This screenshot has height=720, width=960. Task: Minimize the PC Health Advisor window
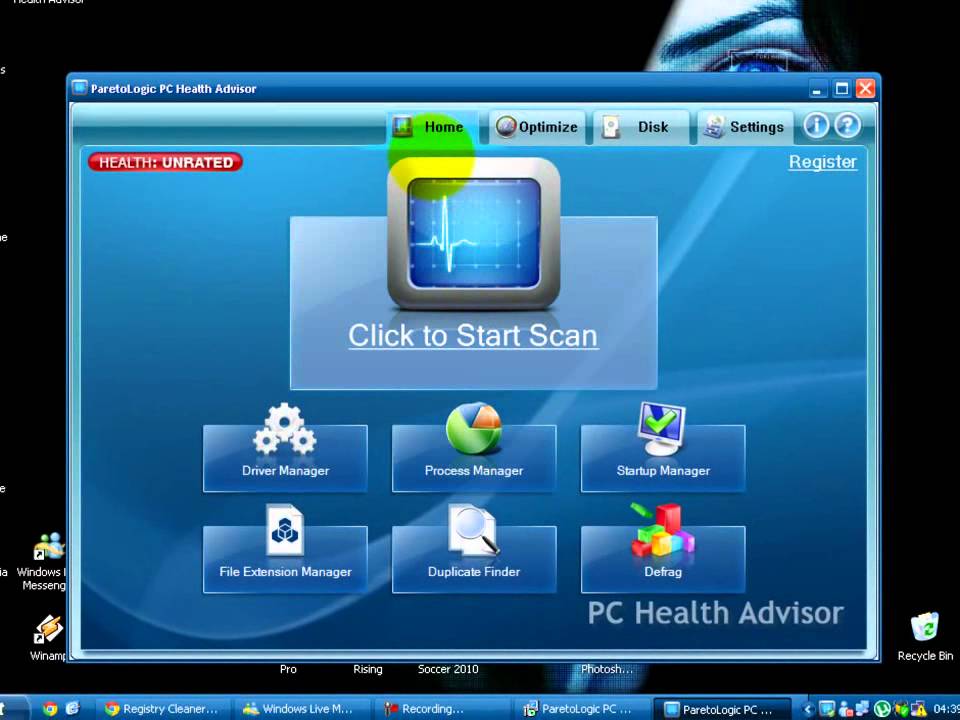(x=817, y=89)
